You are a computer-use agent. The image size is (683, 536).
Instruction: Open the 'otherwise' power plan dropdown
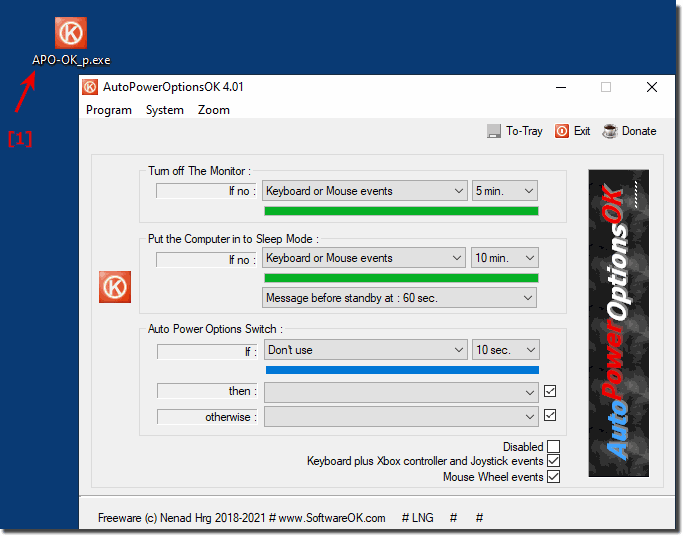[x=401, y=417]
